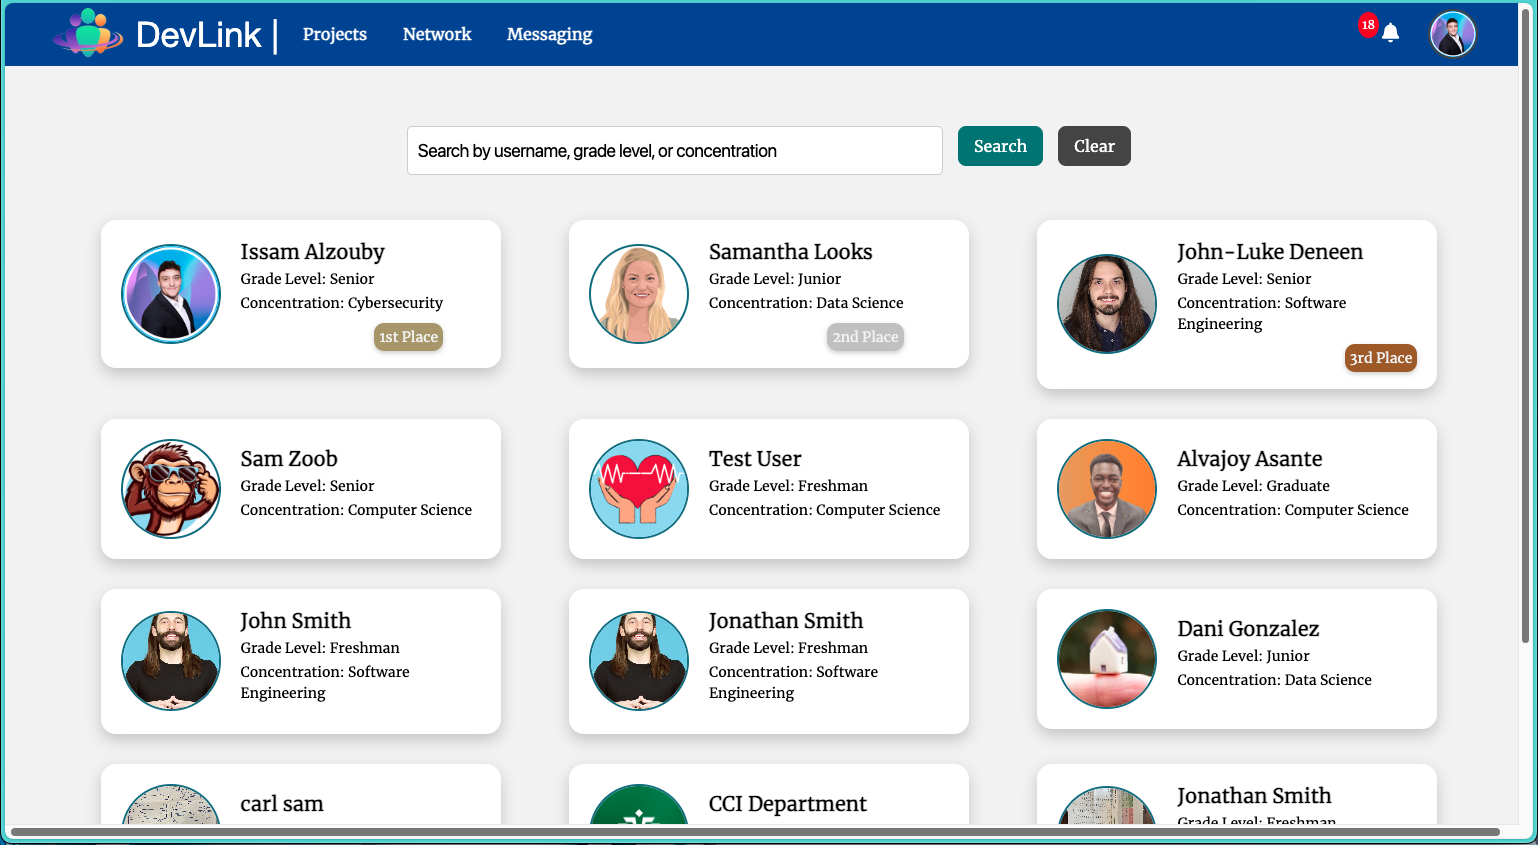This screenshot has height=845, width=1538.
Task: Open John-Luke Deneen's profile photo
Action: [x=1107, y=304]
